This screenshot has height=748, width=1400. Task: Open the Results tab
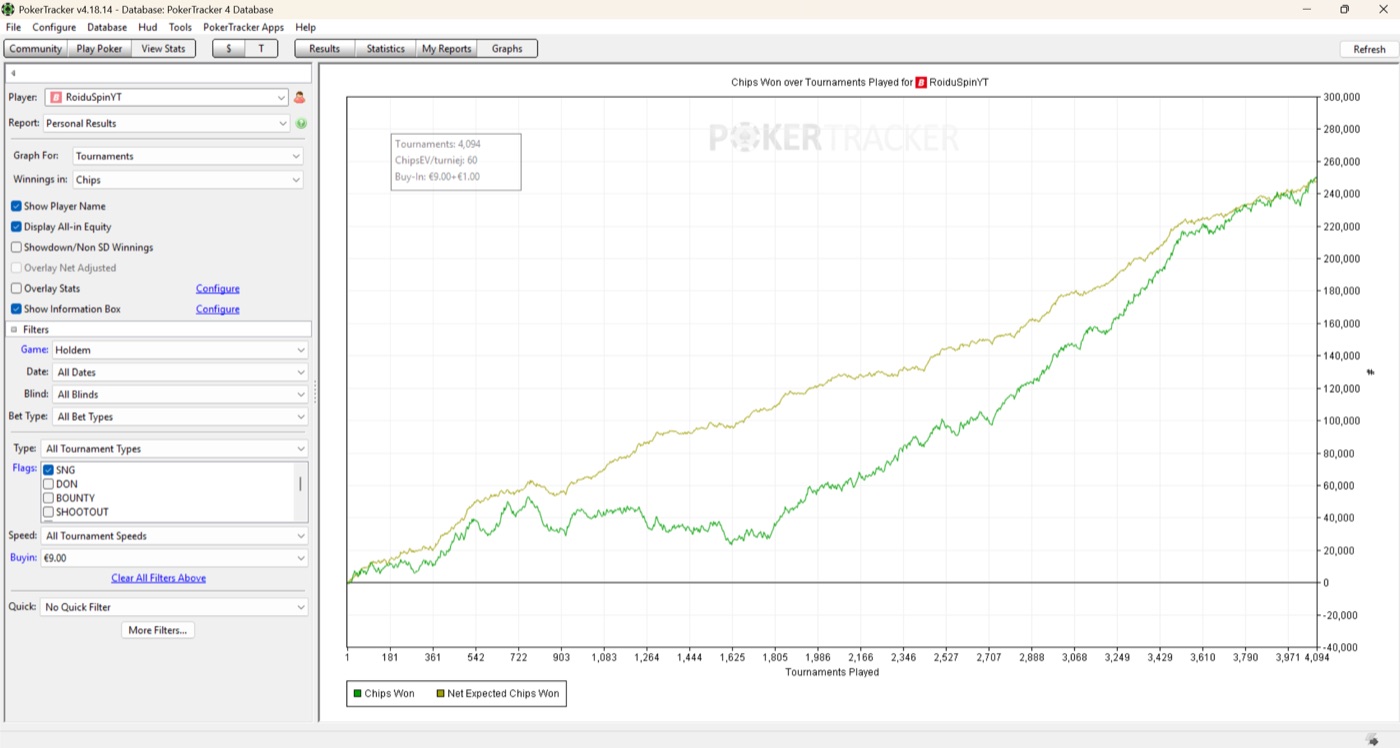324,48
